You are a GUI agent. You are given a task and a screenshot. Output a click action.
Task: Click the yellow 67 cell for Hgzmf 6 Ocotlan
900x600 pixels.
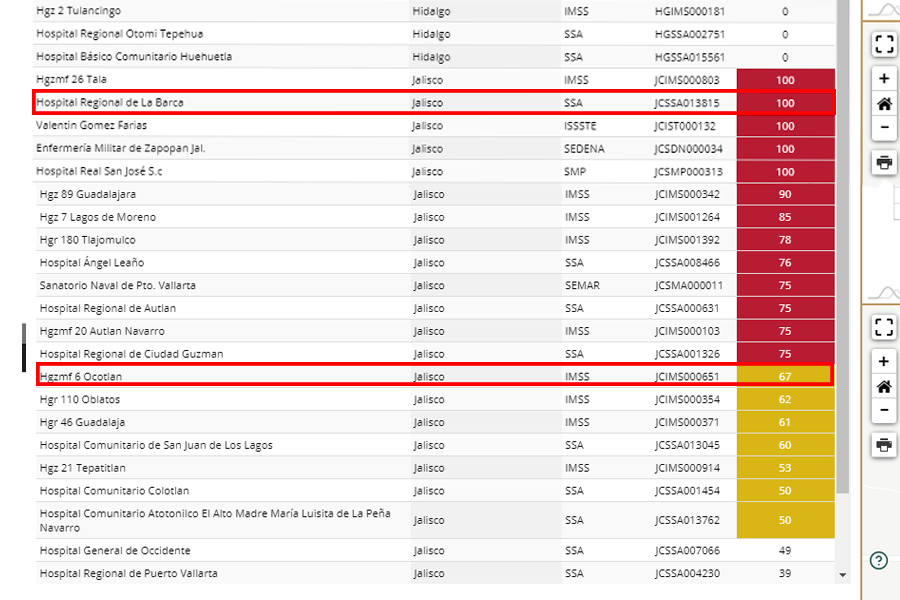[x=785, y=377]
